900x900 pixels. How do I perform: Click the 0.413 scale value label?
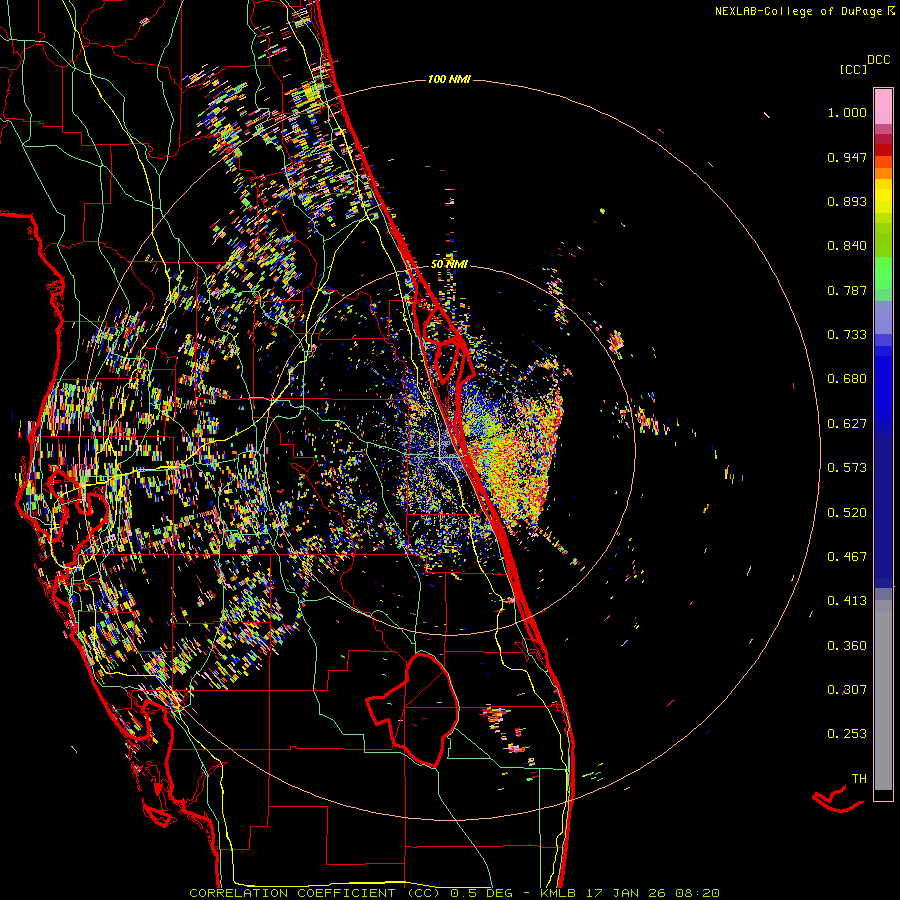[x=846, y=600]
